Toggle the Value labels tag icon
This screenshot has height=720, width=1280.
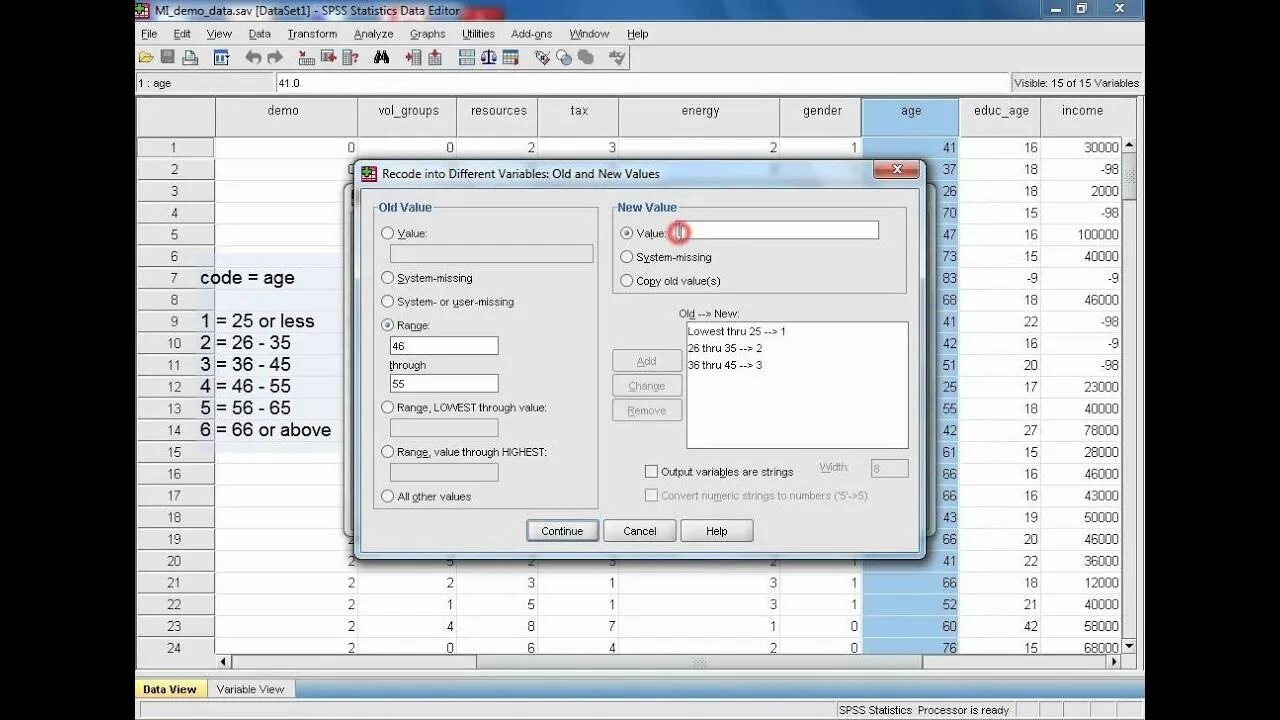(x=542, y=57)
